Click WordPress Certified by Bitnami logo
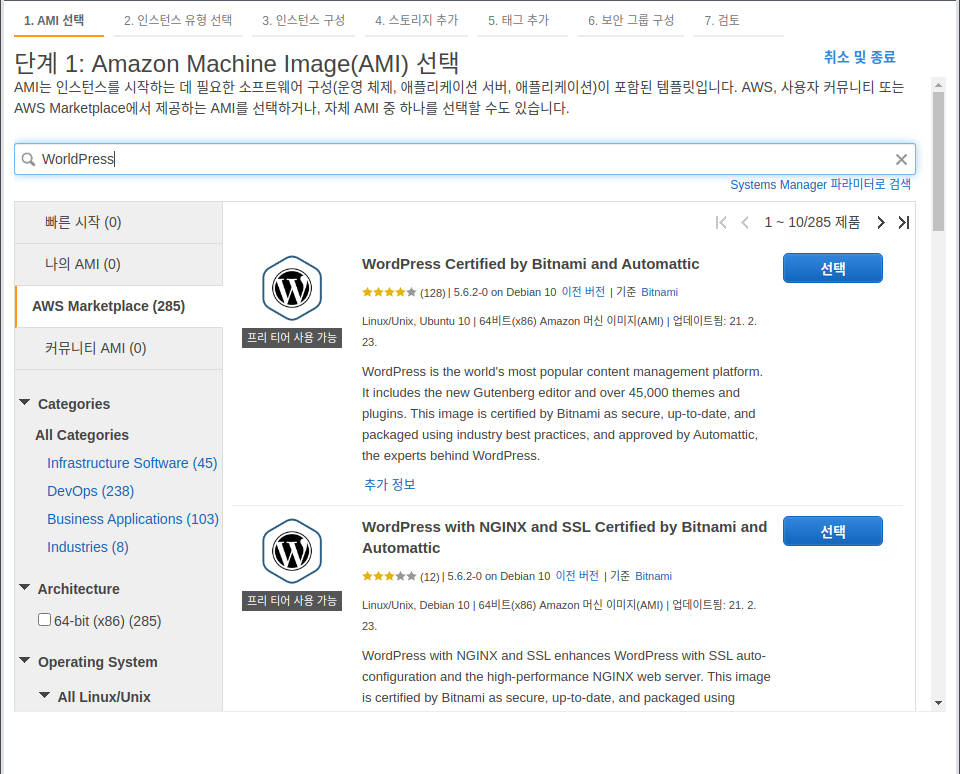 292,288
